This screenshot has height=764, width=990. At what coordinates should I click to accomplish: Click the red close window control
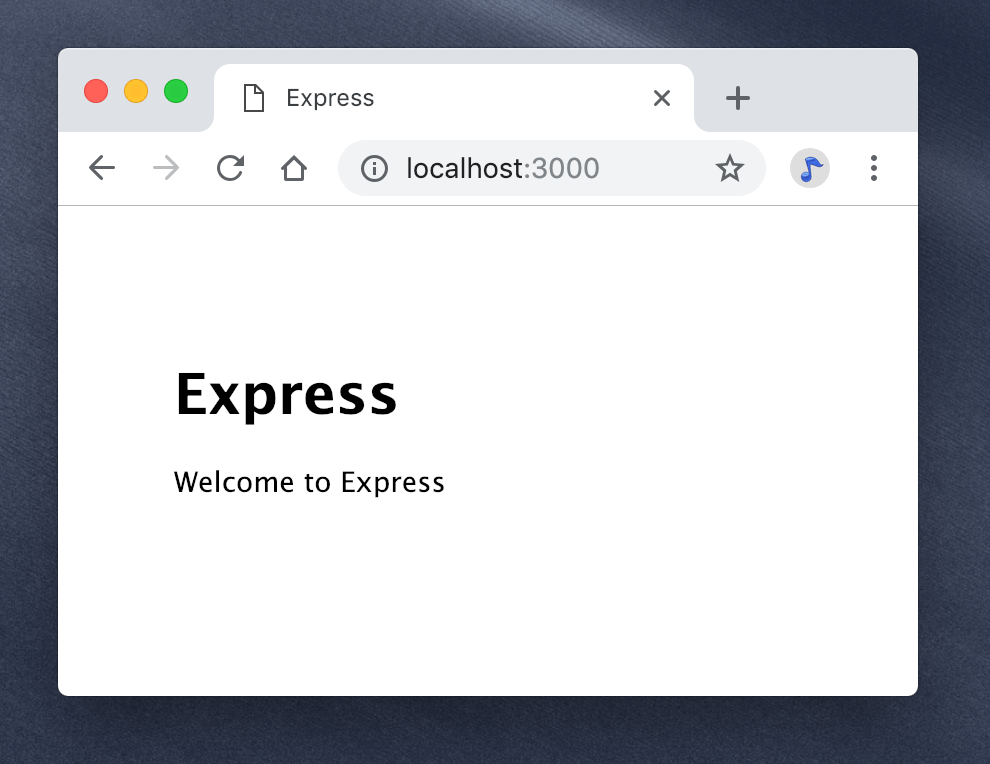[x=96, y=91]
